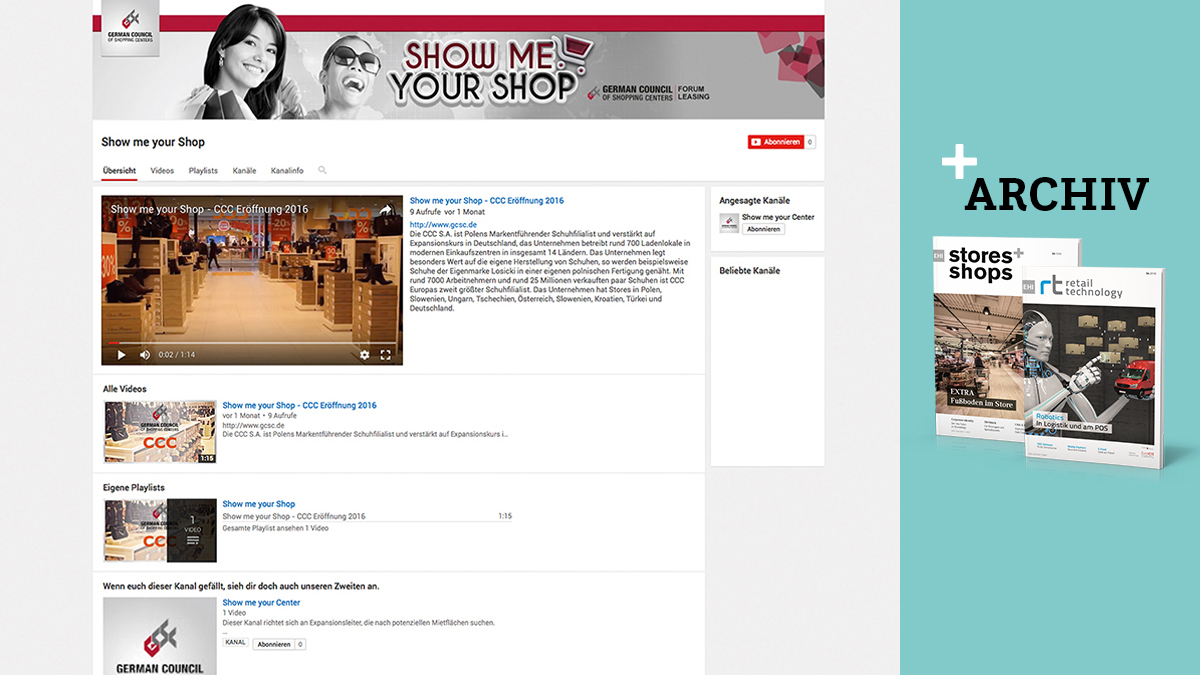Image resolution: width=1200 pixels, height=675 pixels.
Task: Switch to the Kanäle tab
Action: tap(244, 170)
